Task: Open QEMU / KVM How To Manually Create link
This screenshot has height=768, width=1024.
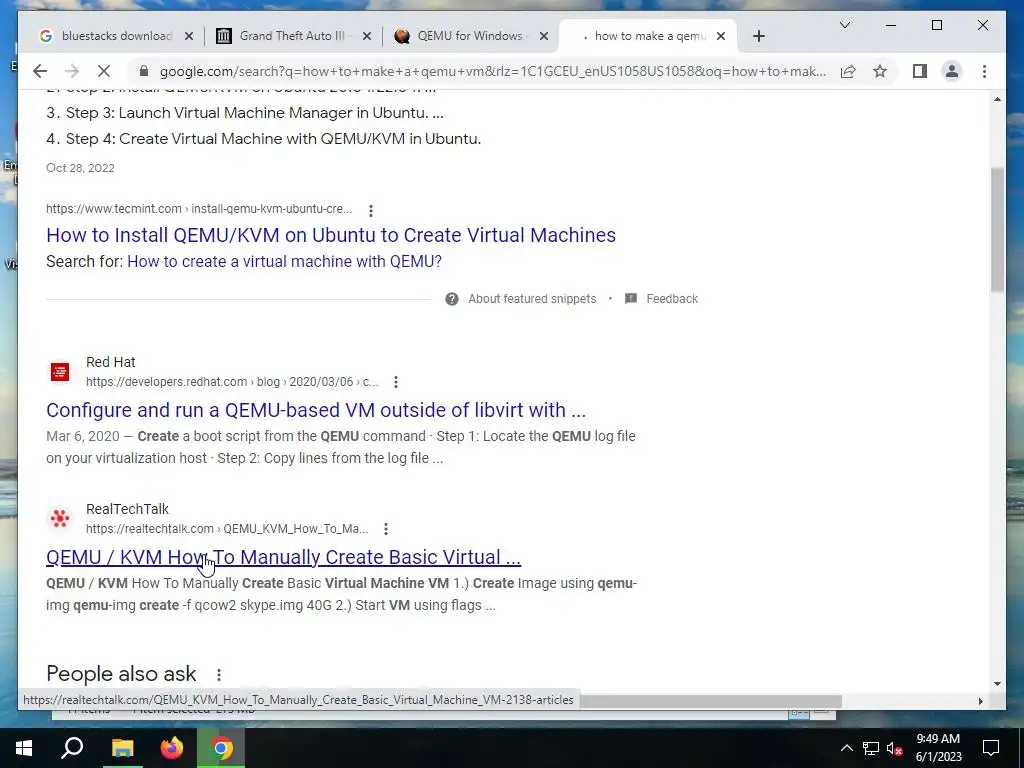Action: (x=283, y=557)
